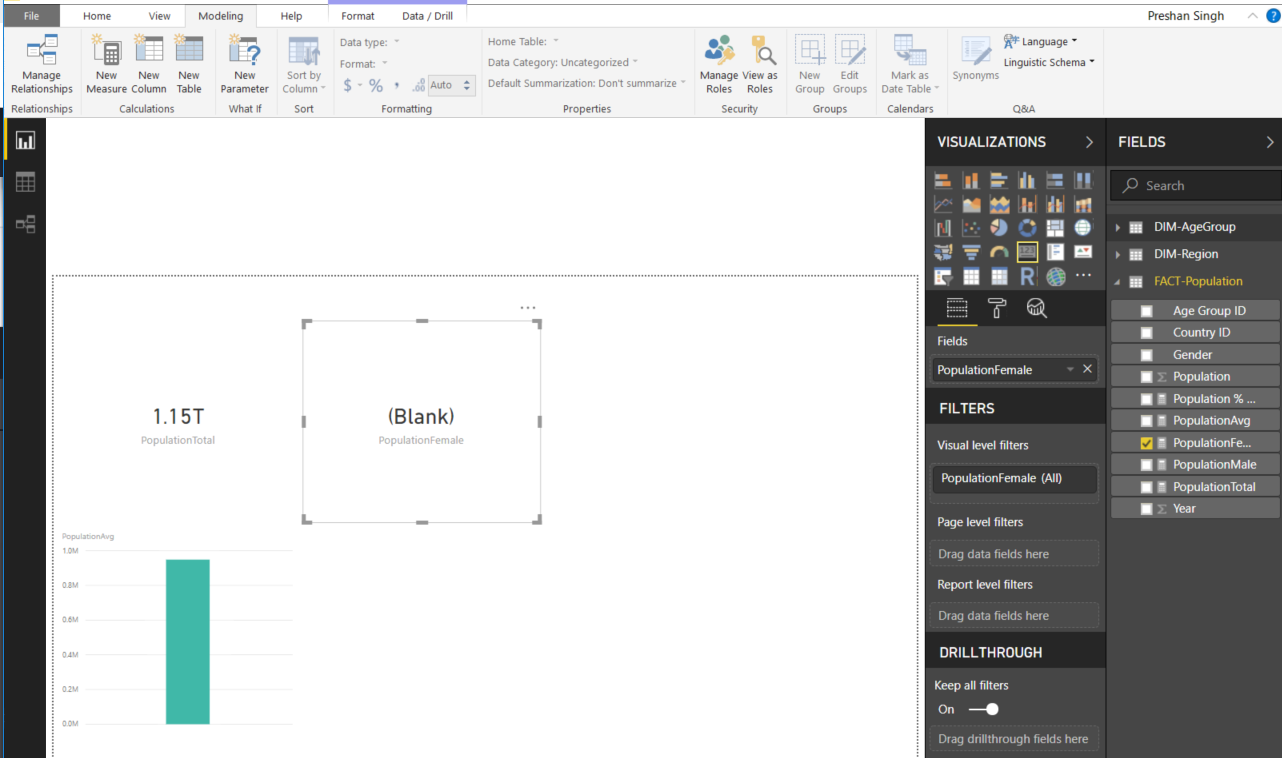Open the Analytics pane magnifier icon

pyautogui.click(x=1037, y=308)
